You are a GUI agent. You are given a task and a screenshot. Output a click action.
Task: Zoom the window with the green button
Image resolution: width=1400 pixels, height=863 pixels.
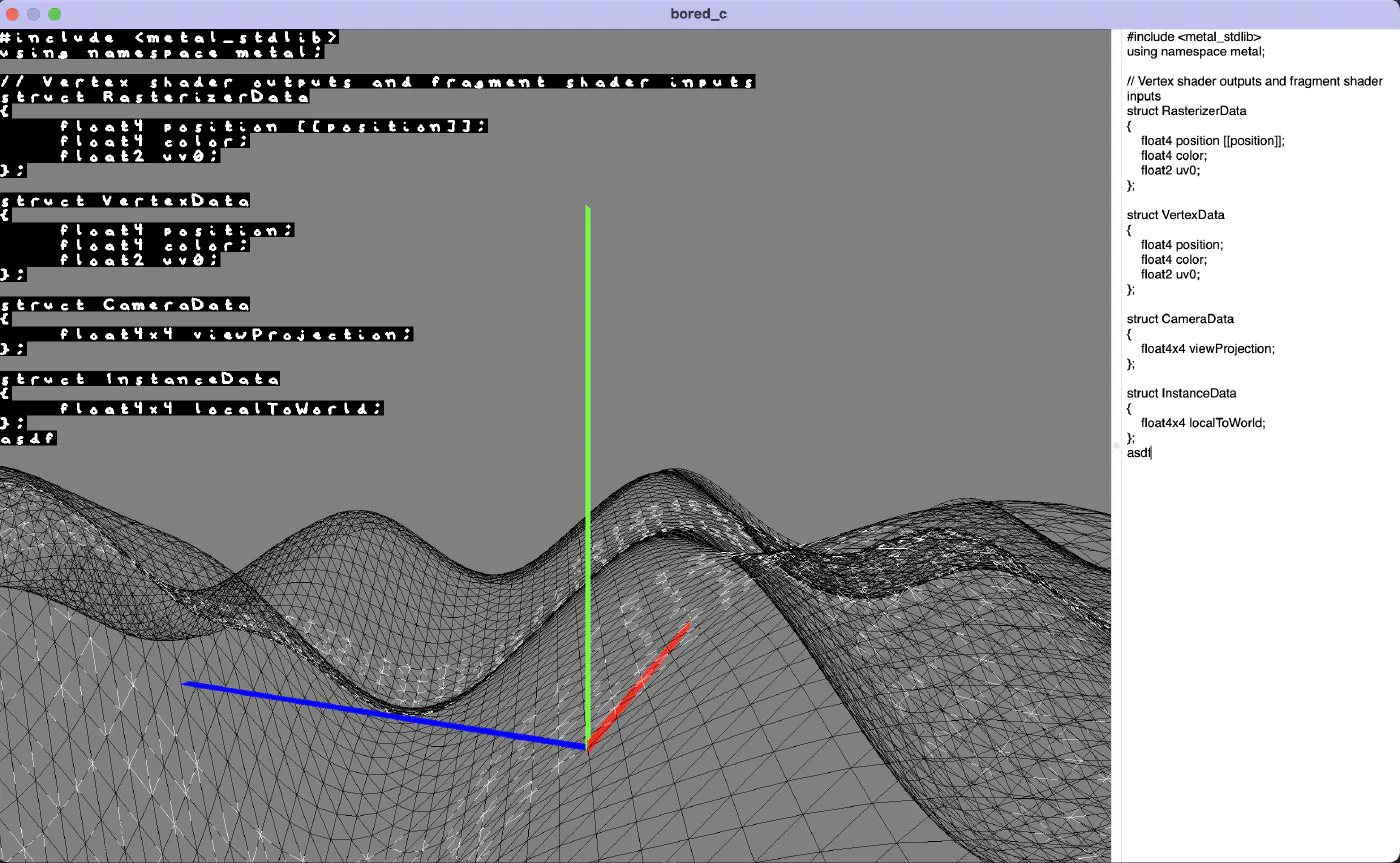click(54, 14)
